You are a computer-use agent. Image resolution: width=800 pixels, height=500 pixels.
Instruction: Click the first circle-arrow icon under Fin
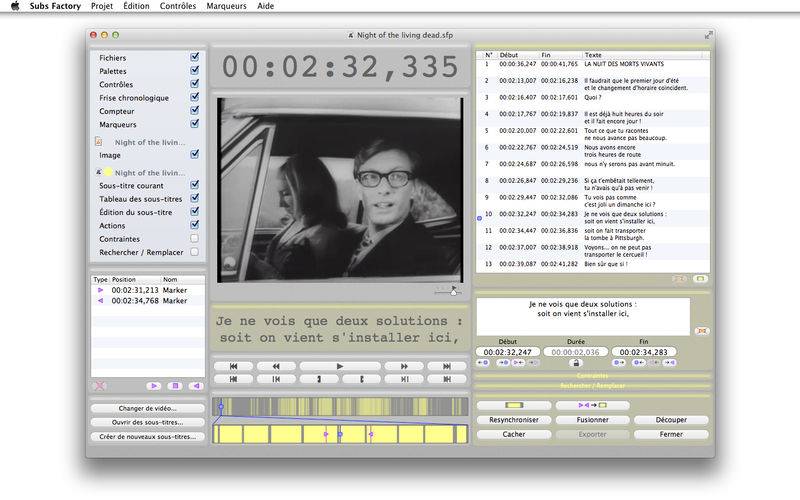pyautogui.click(x=619, y=363)
